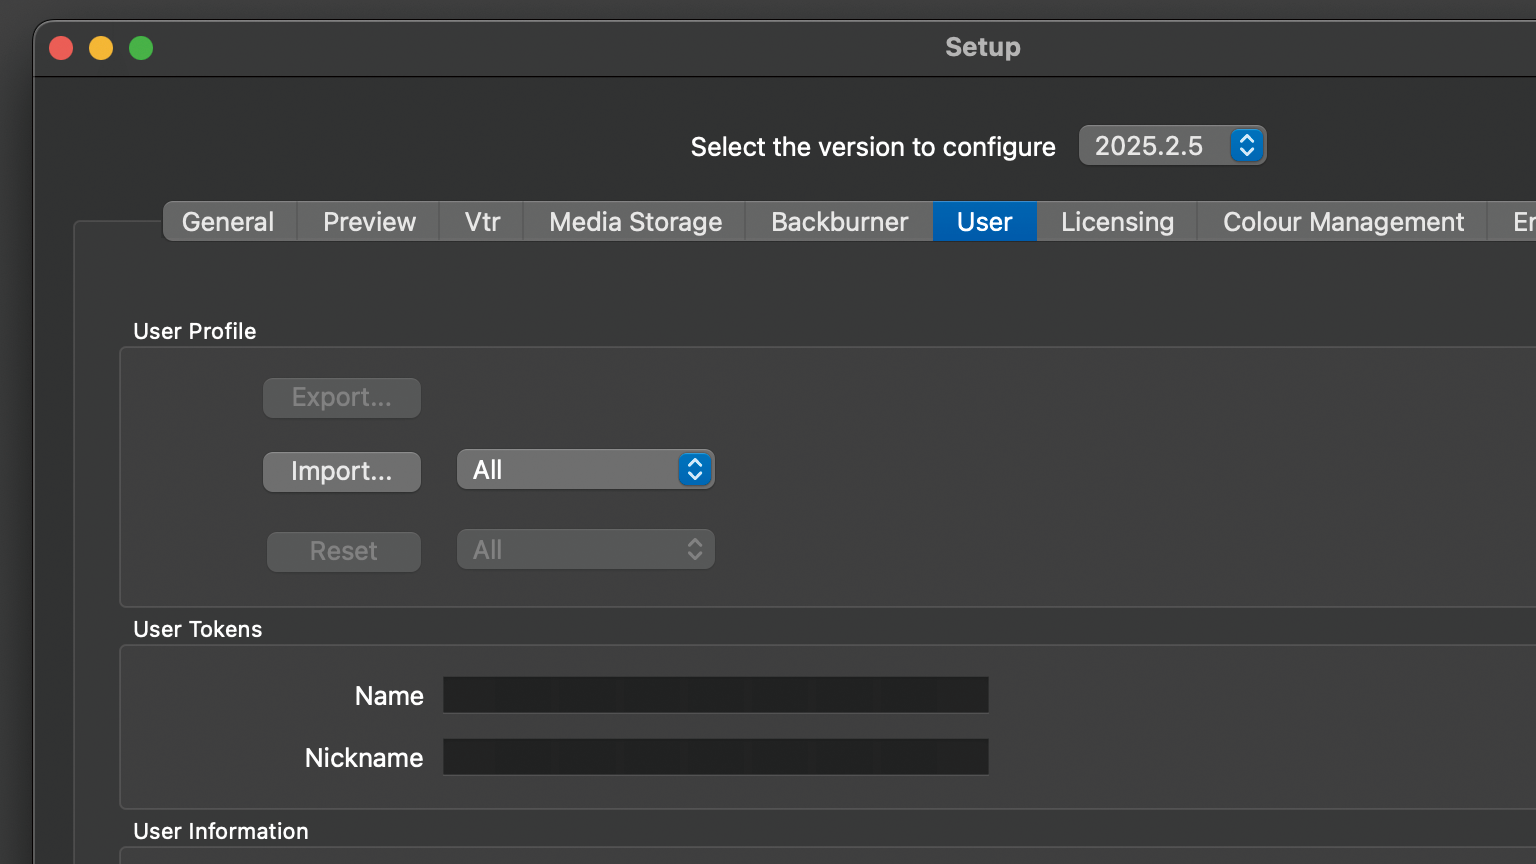Switch to the General tab

pos(228,222)
